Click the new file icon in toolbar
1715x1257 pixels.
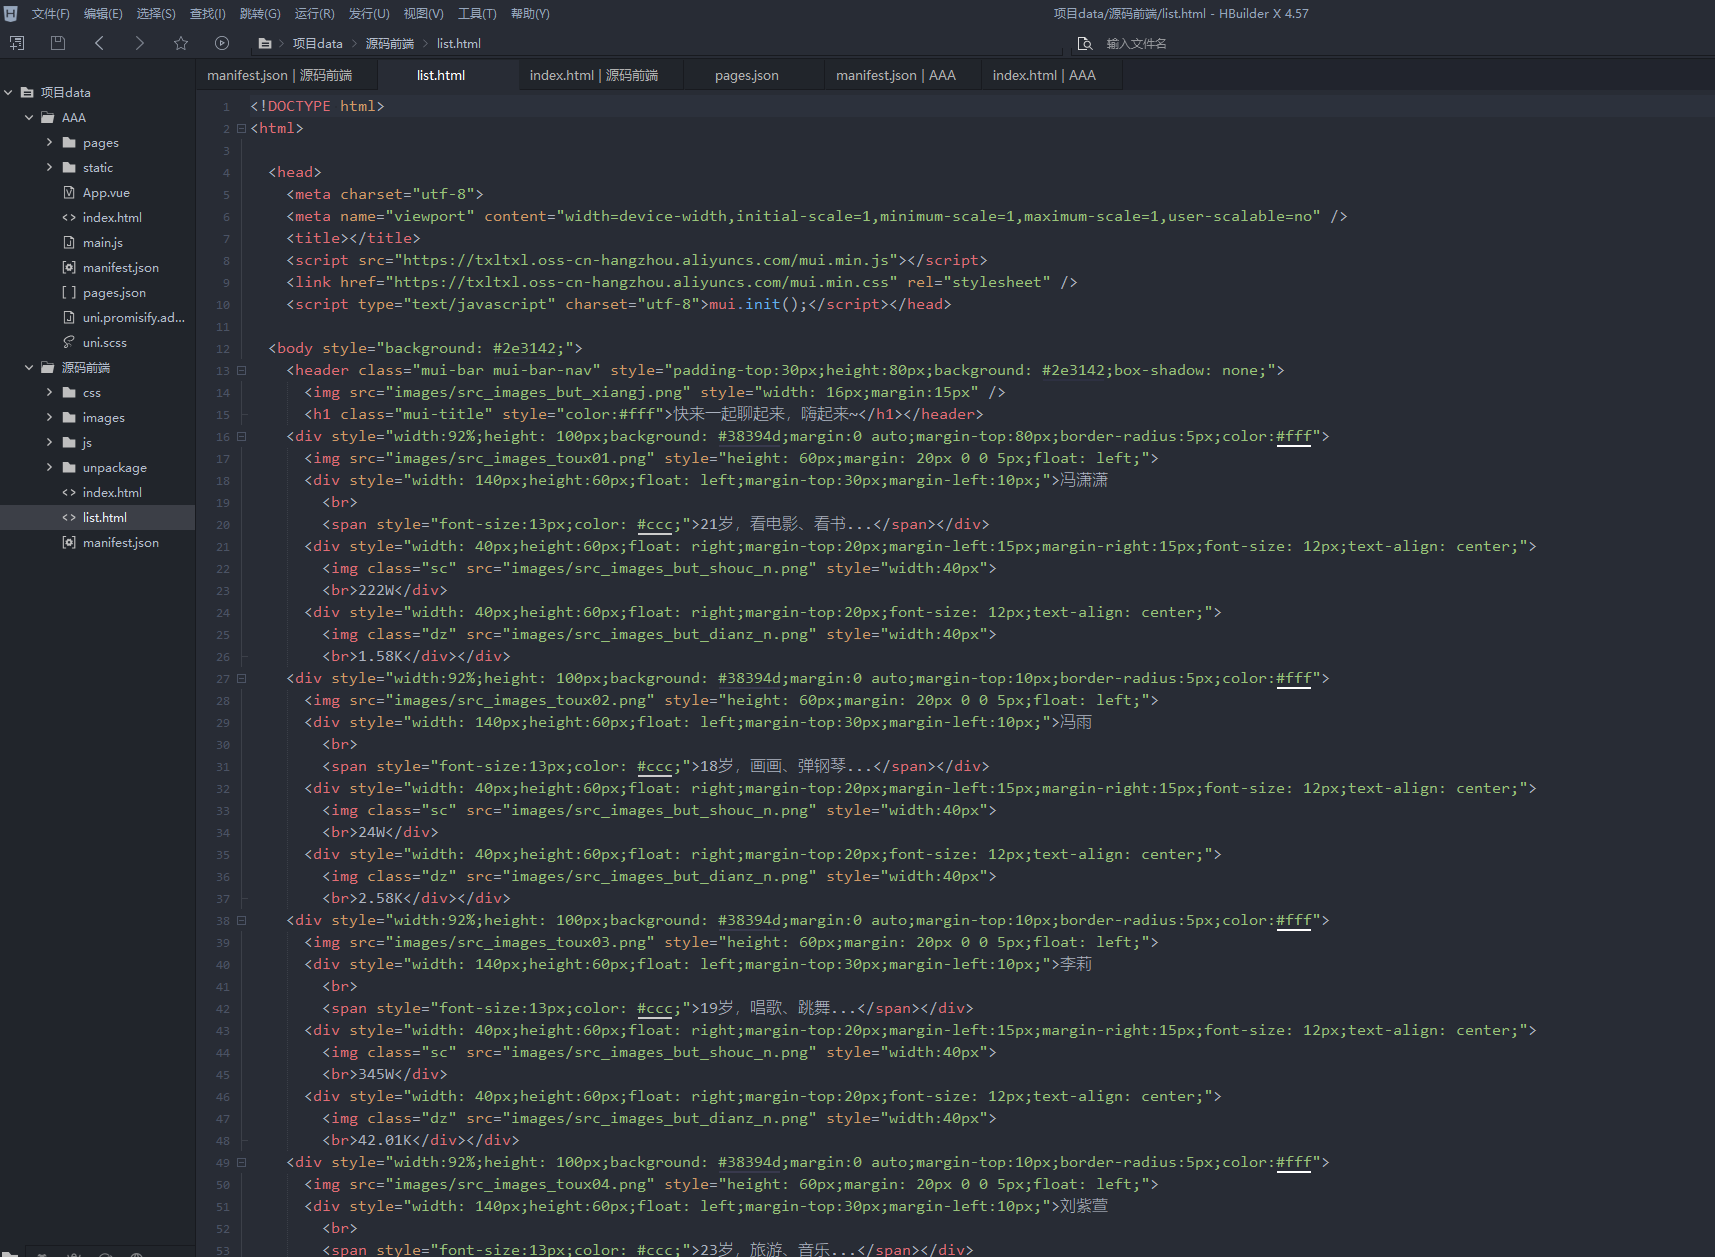[17, 43]
